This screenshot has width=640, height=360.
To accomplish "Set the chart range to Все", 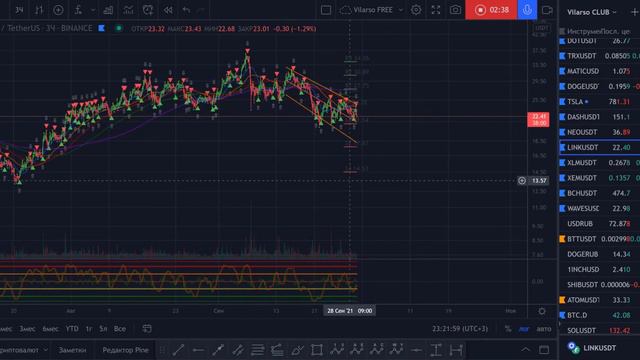I will 120,329.
